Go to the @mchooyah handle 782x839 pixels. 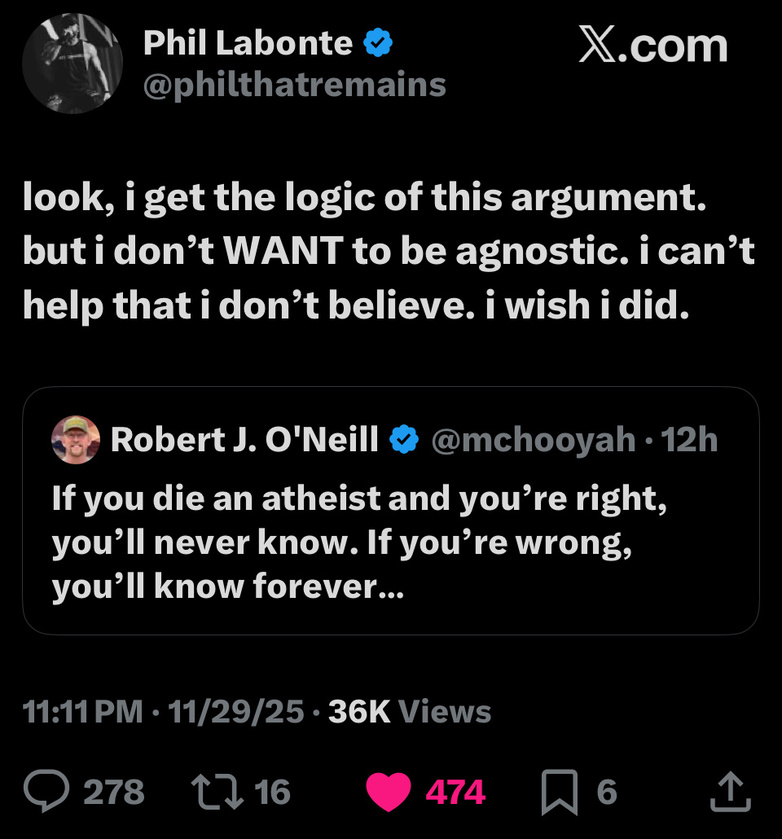click(x=533, y=439)
